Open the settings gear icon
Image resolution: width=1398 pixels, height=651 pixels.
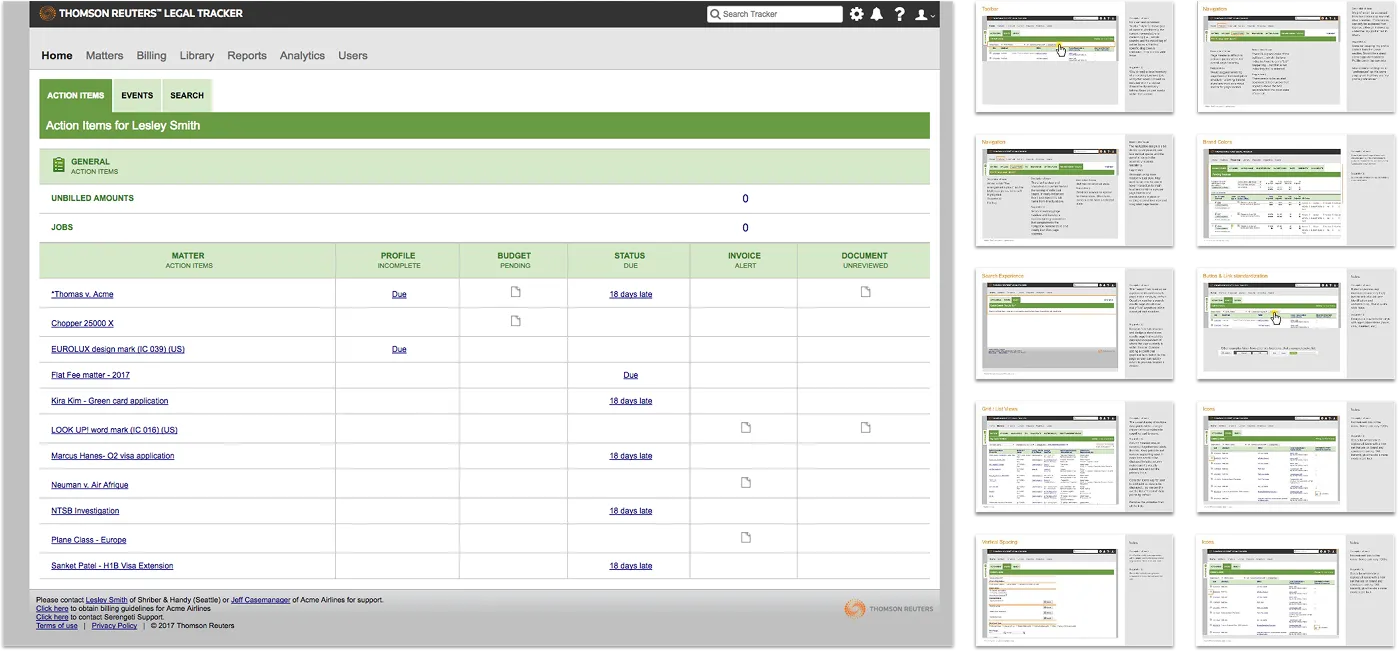(x=857, y=14)
